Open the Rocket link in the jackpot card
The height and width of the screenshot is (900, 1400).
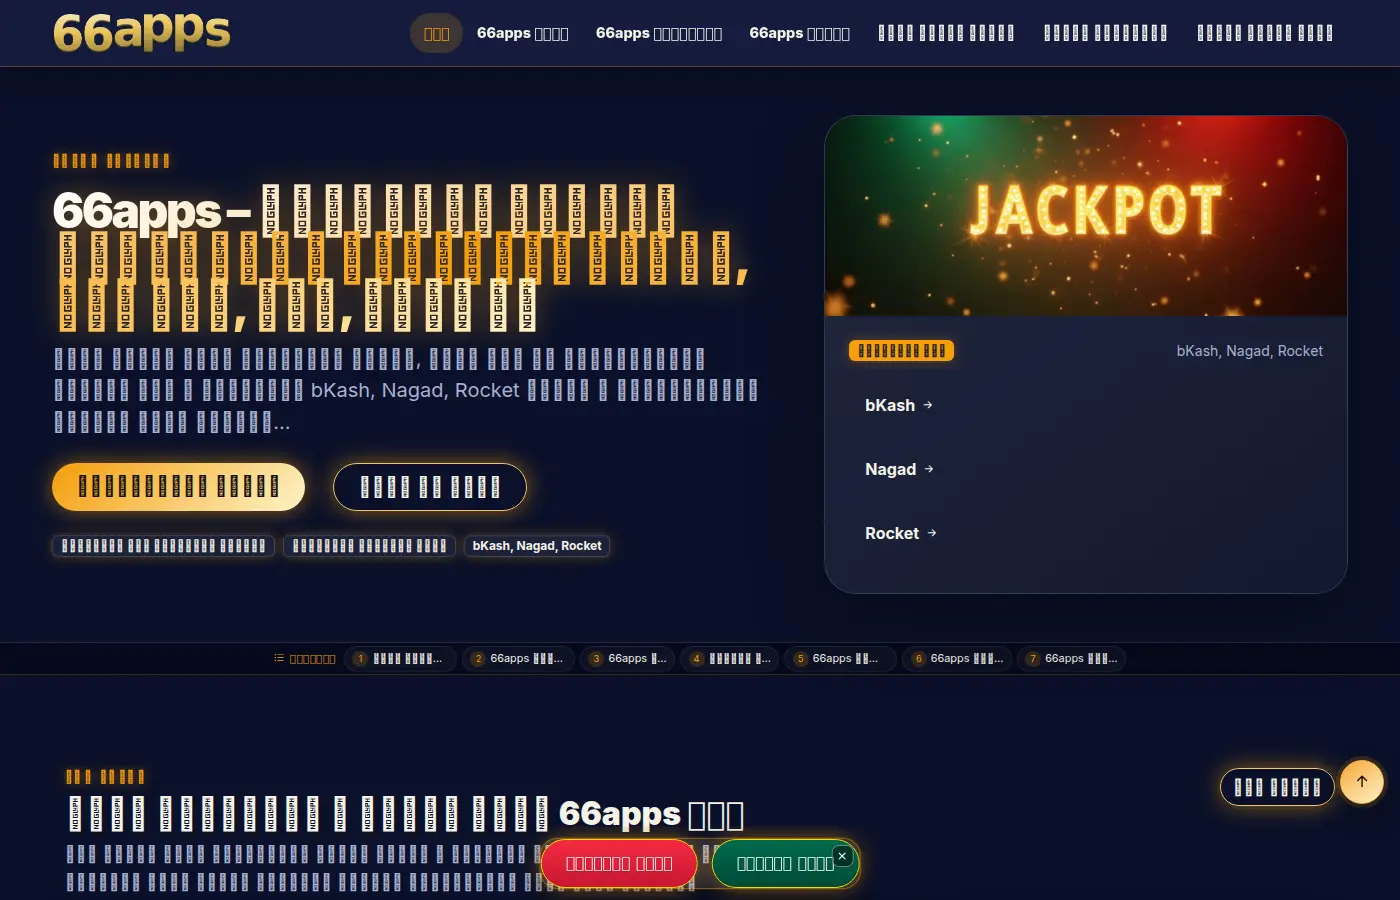click(901, 533)
